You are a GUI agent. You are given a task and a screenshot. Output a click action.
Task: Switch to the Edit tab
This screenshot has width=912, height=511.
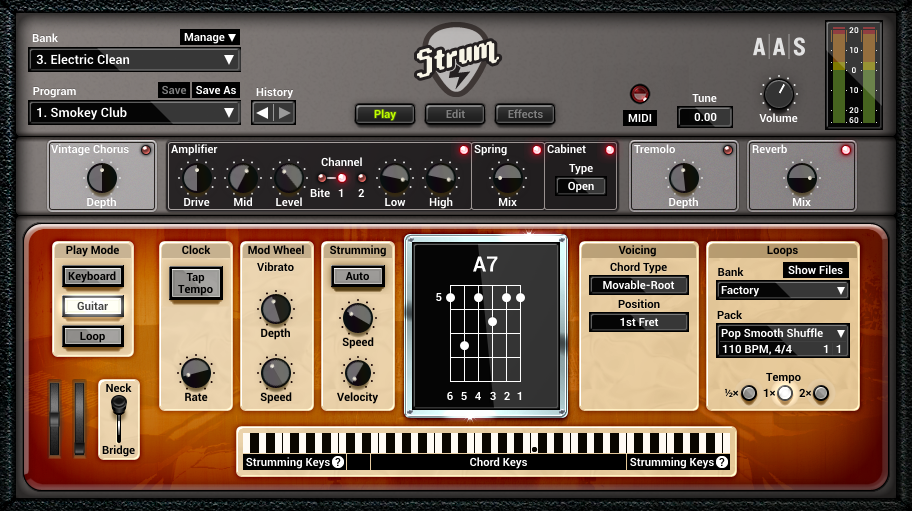455,114
